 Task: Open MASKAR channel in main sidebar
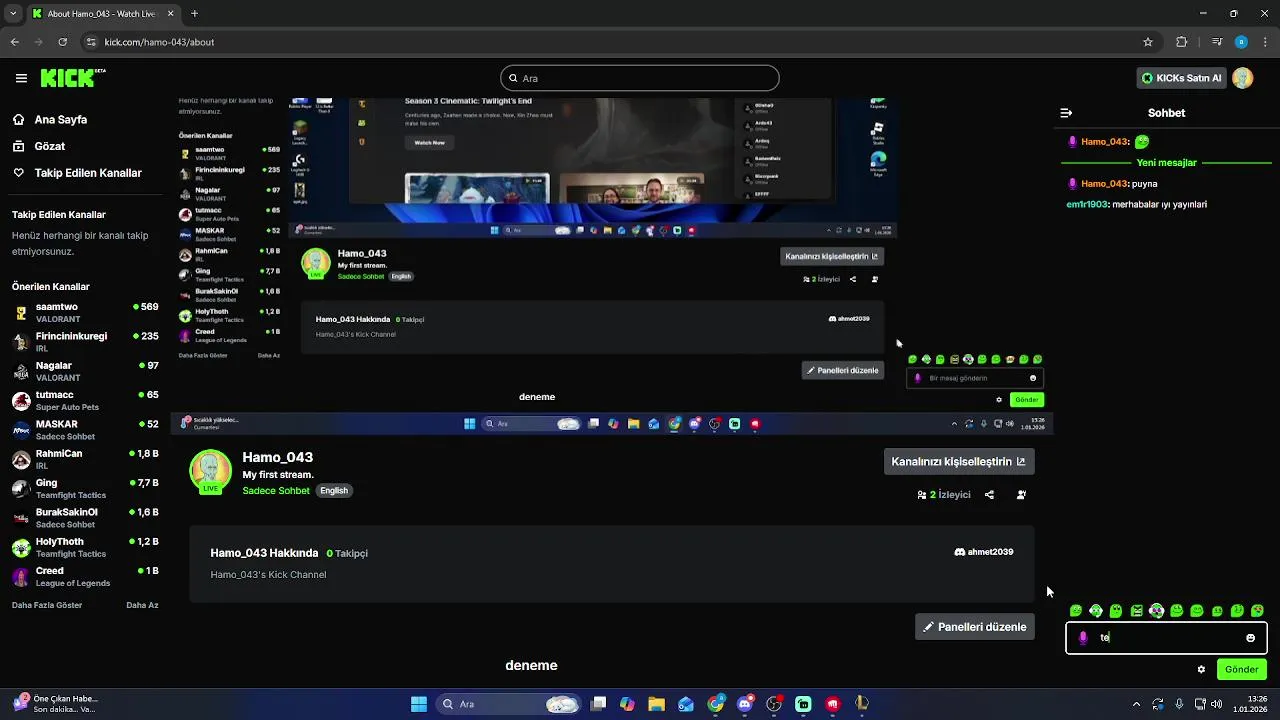85,430
